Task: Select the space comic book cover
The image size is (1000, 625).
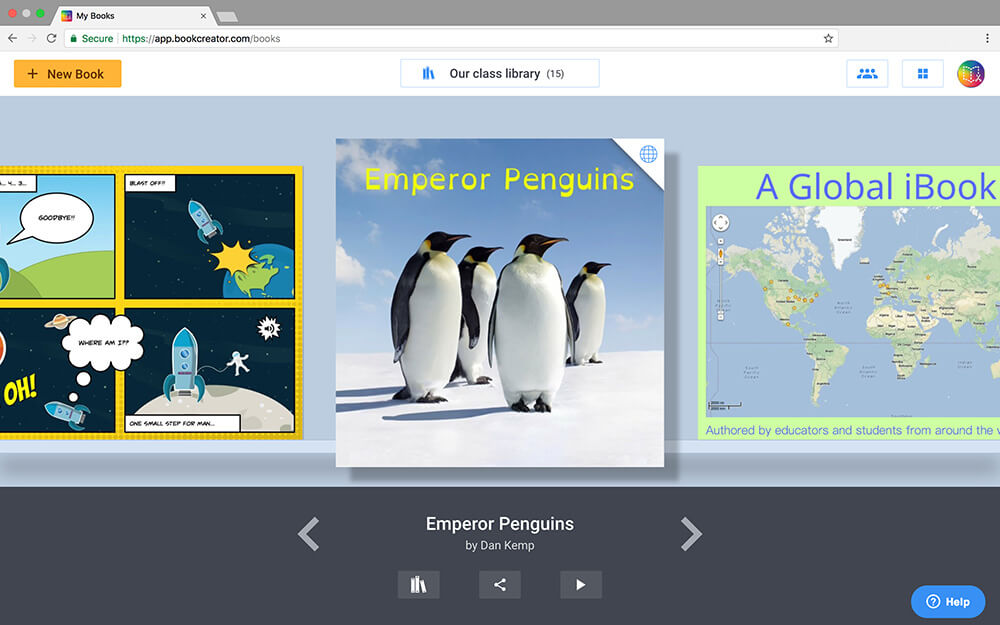Action: point(150,300)
